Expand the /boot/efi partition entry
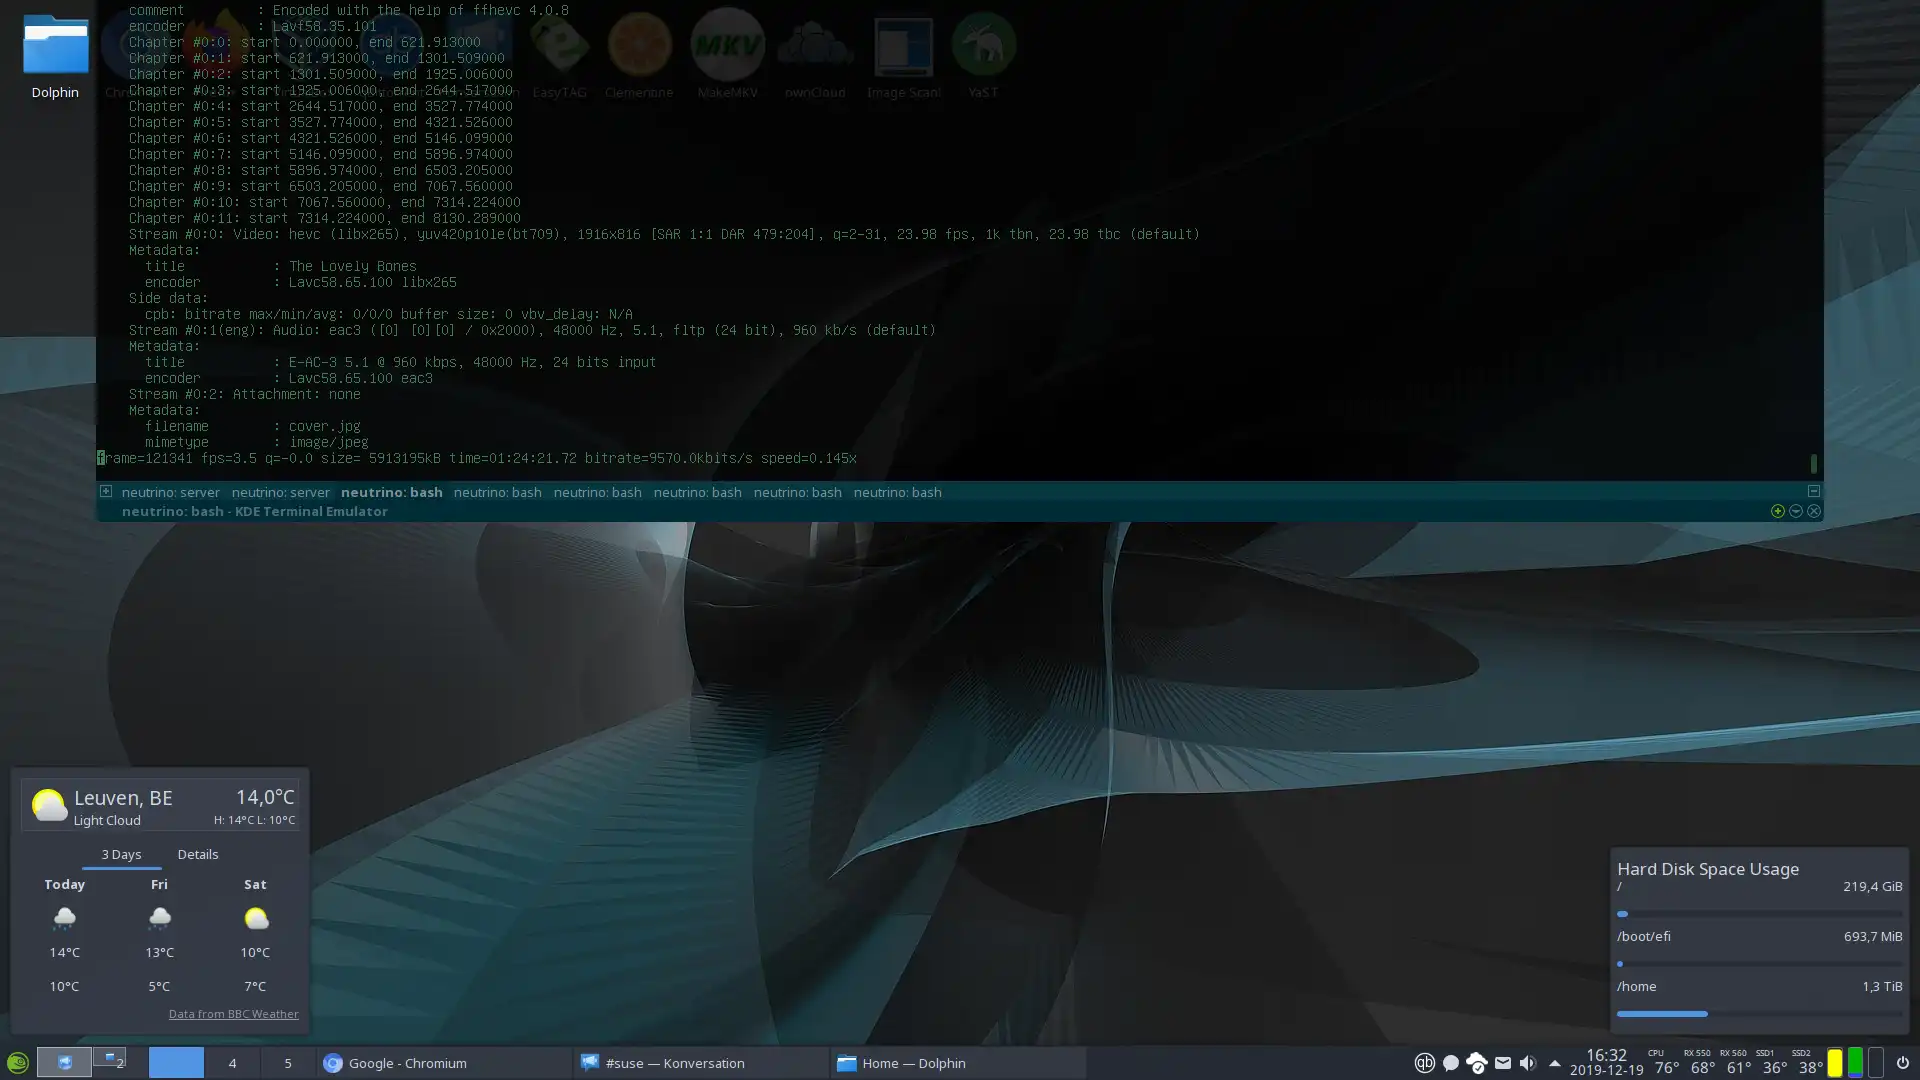Image resolution: width=1920 pixels, height=1080 pixels. pos(1644,936)
